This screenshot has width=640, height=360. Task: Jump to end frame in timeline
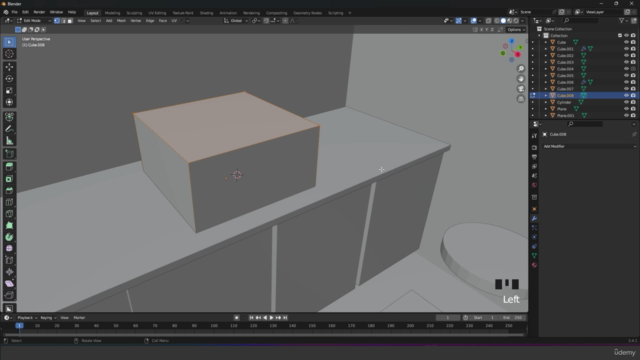(x=285, y=318)
